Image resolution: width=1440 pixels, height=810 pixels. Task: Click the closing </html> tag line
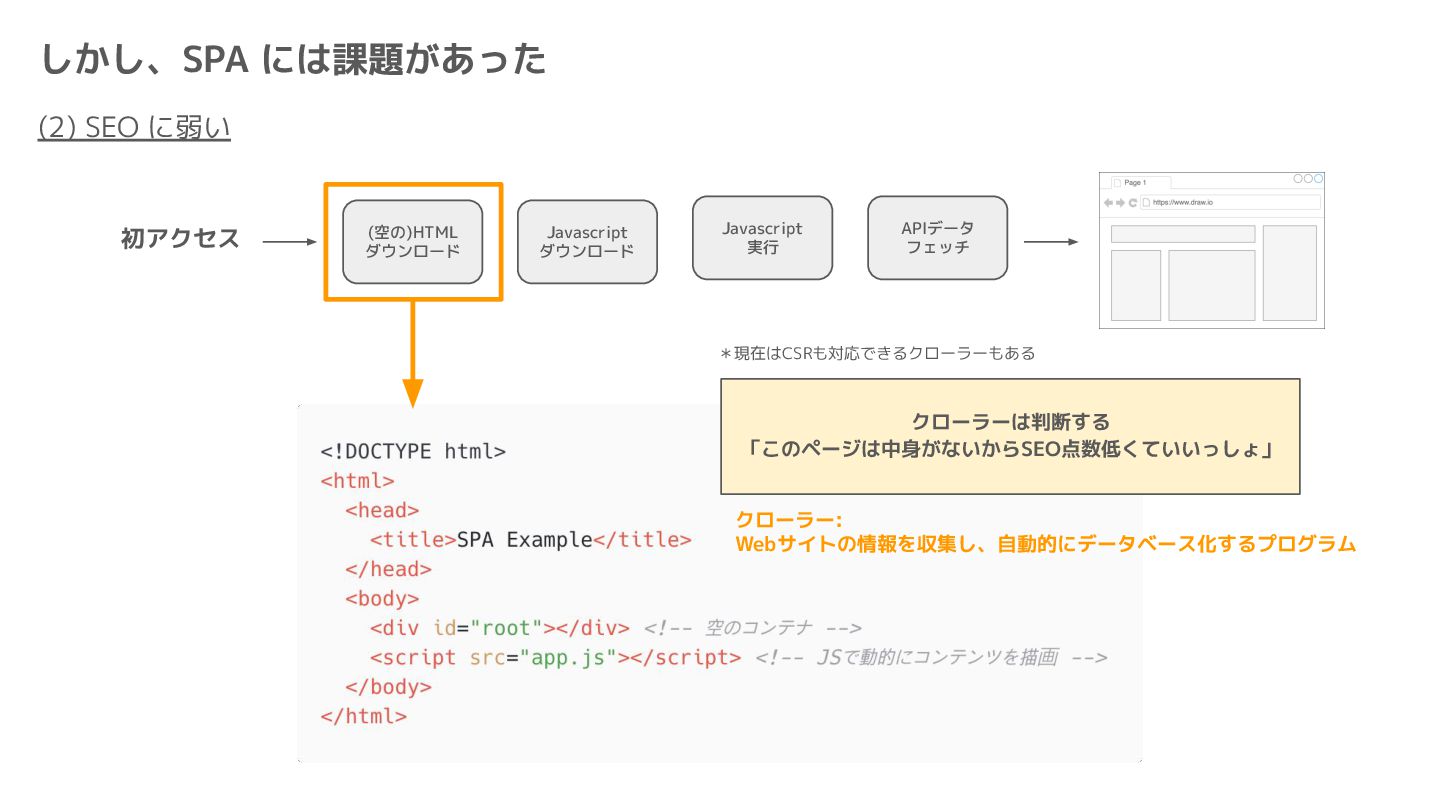(363, 717)
